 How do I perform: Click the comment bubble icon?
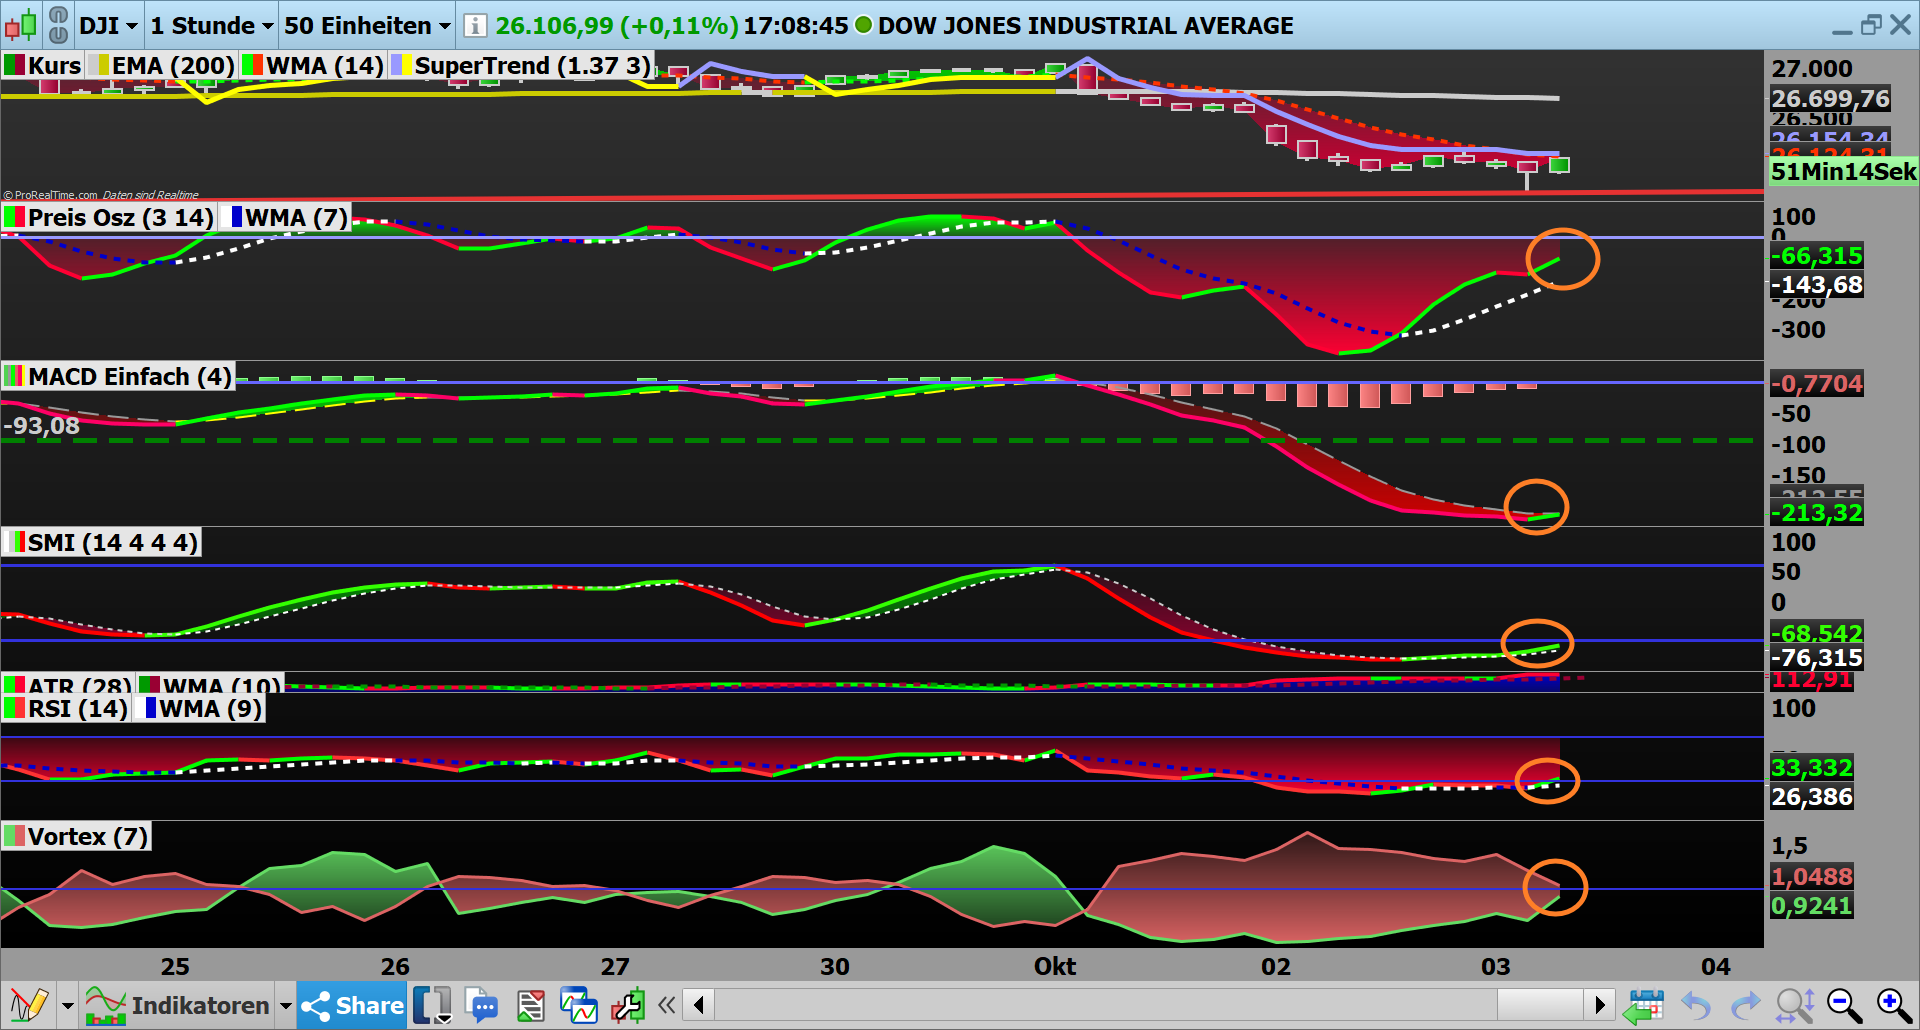[483, 1005]
